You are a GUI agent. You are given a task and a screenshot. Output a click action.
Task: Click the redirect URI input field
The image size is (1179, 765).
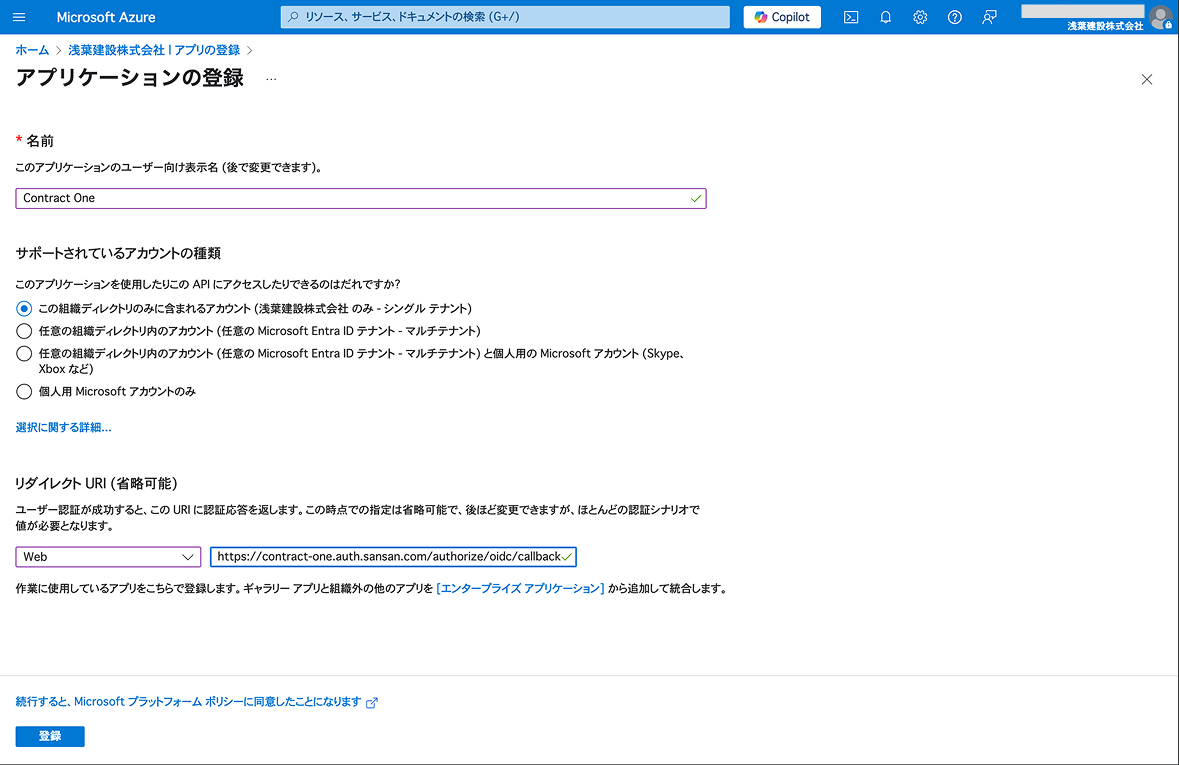click(393, 557)
